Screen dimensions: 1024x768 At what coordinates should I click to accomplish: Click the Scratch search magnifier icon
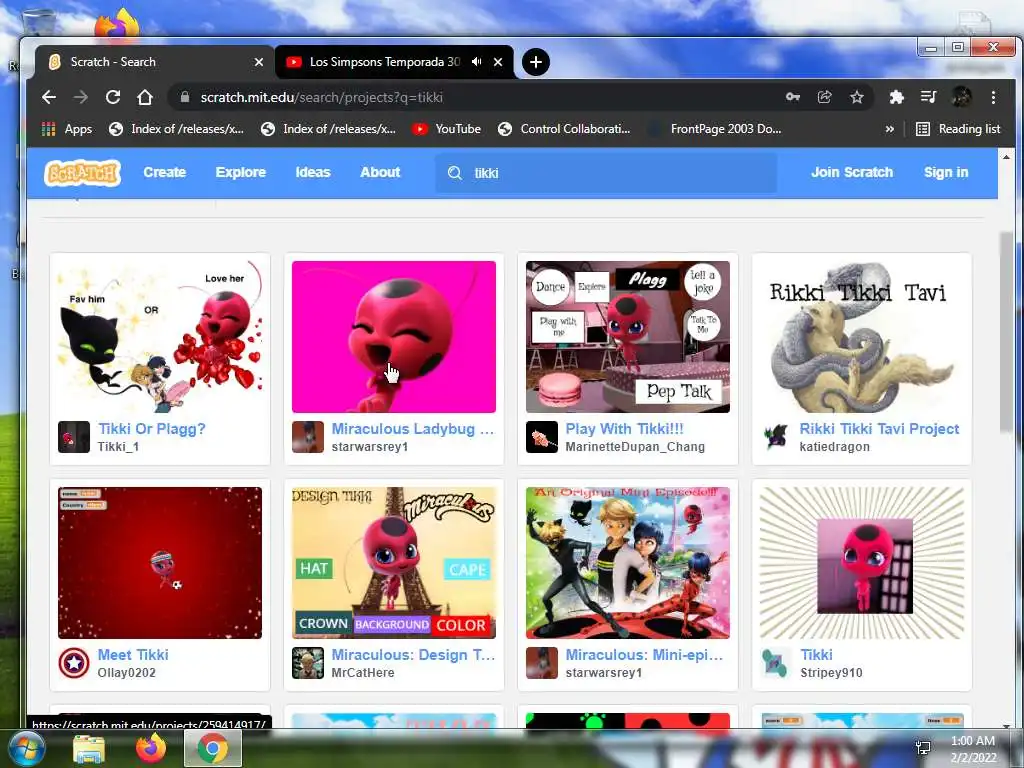pos(455,173)
